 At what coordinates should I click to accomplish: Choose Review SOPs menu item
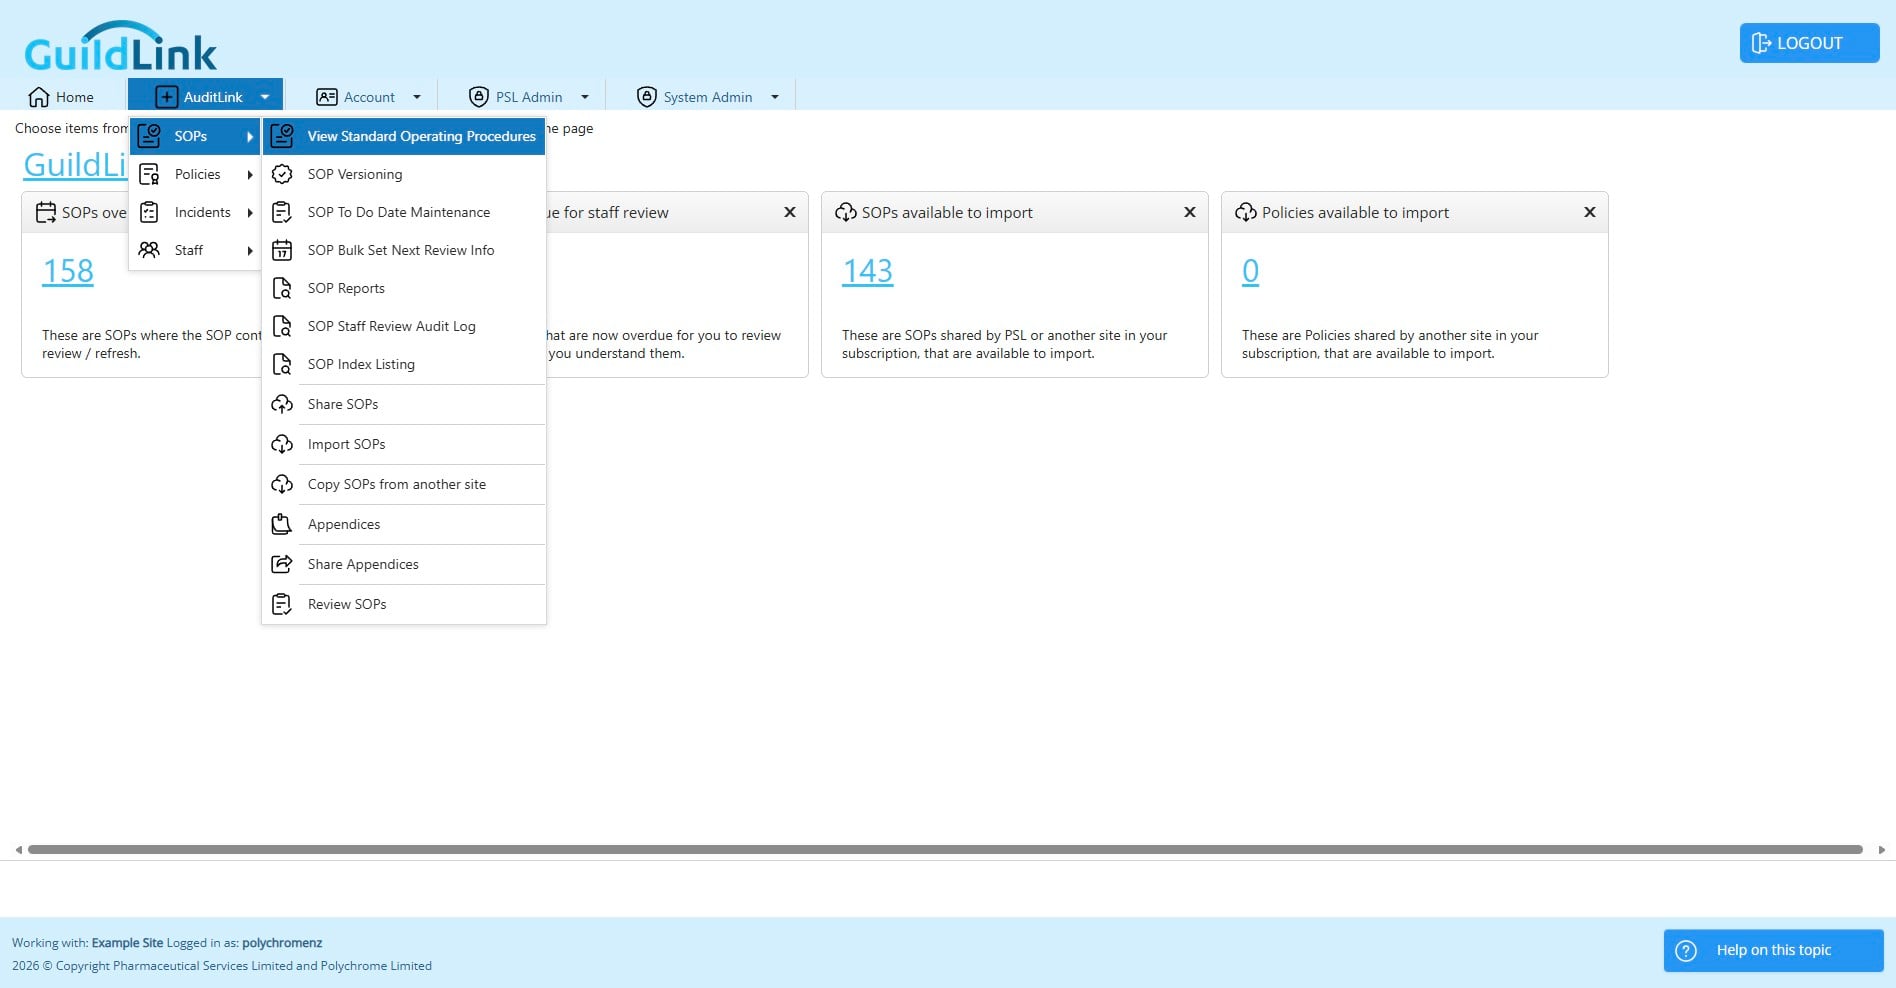pyautogui.click(x=404, y=604)
